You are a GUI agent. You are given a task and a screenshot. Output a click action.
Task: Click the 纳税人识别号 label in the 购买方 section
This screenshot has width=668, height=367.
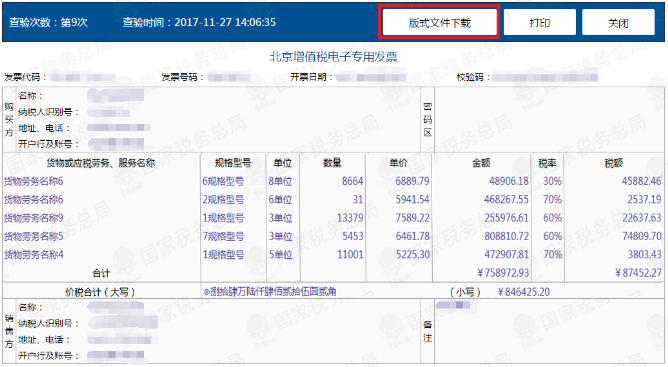pyautogui.click(x=48, y=112)
